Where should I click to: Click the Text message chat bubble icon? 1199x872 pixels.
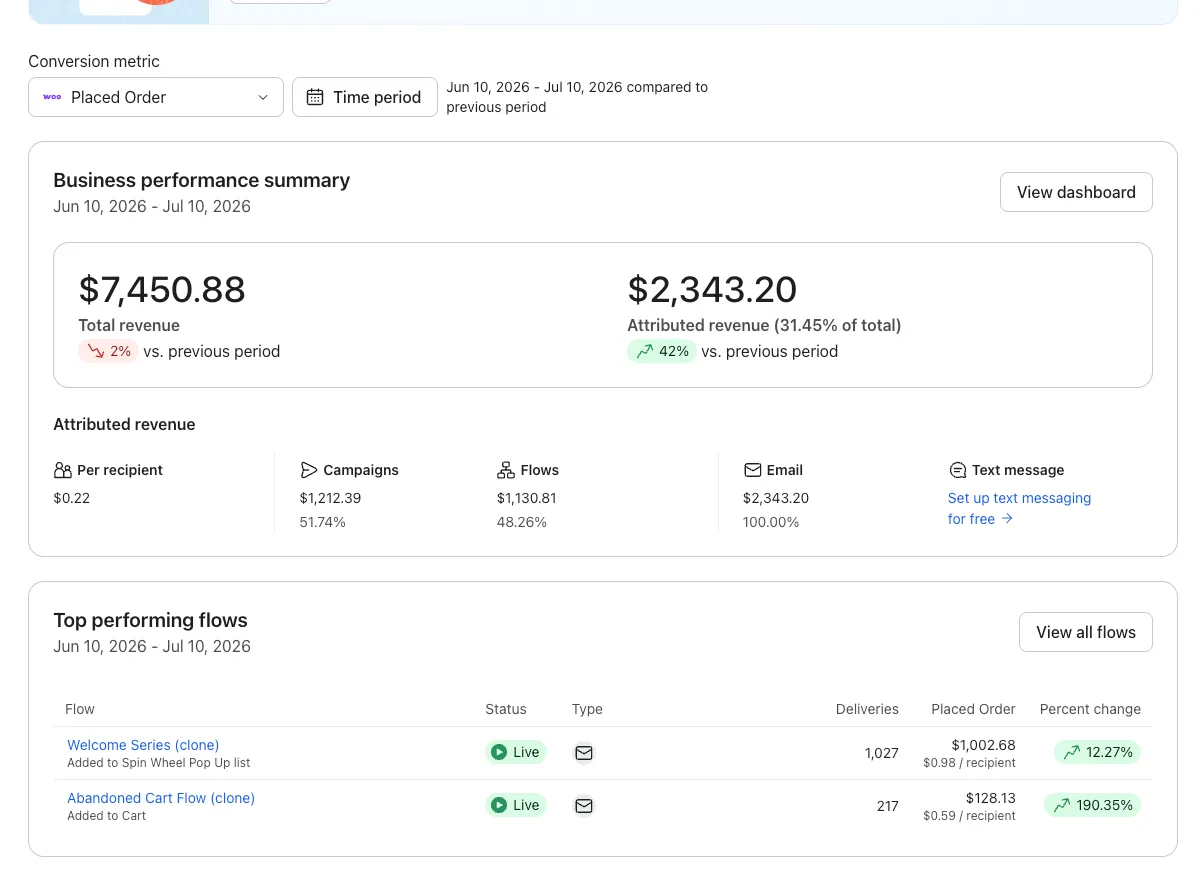point(957,470)
